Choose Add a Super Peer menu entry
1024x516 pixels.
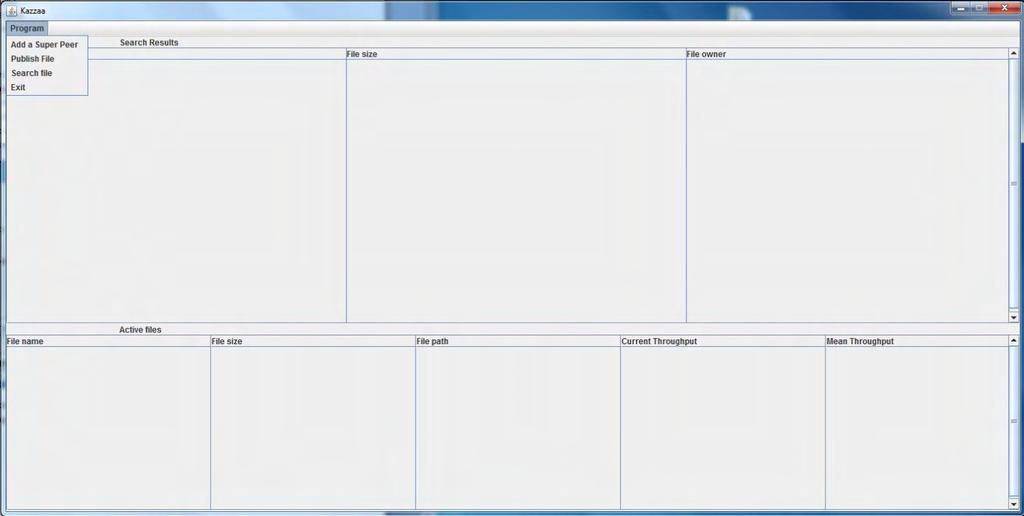coord(47,45)
